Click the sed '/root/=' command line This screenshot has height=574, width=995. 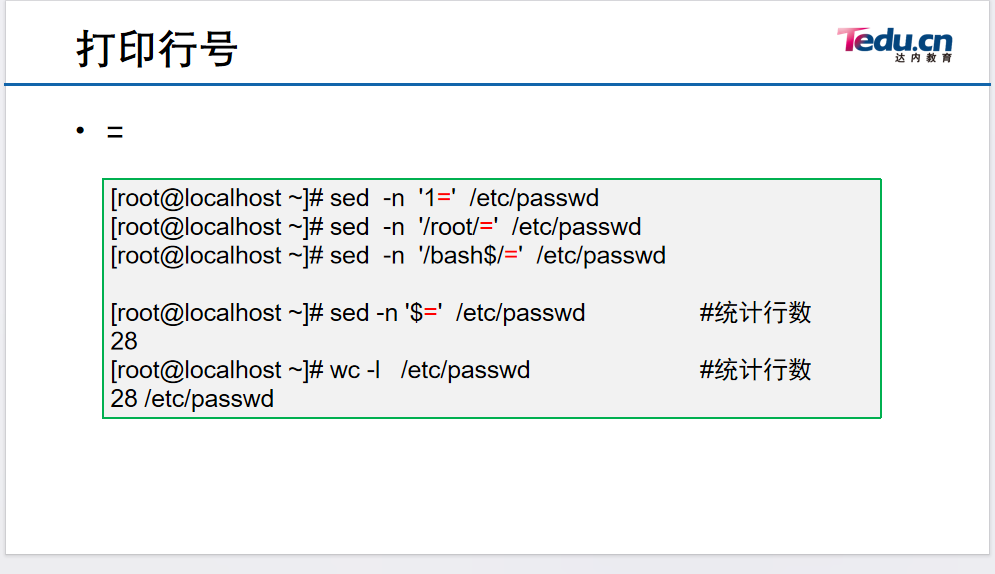click(x=376, y=226)
